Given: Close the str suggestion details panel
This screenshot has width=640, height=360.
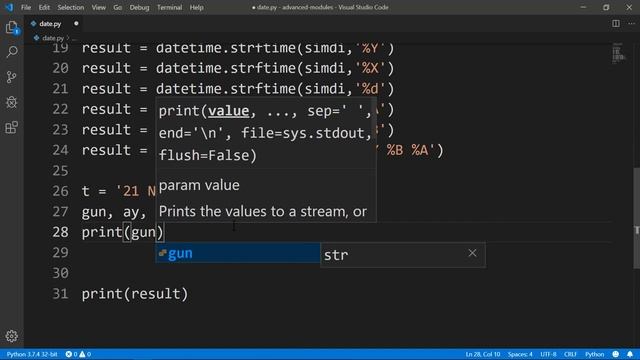Looking at the screenshot, I should click(472, 253).
